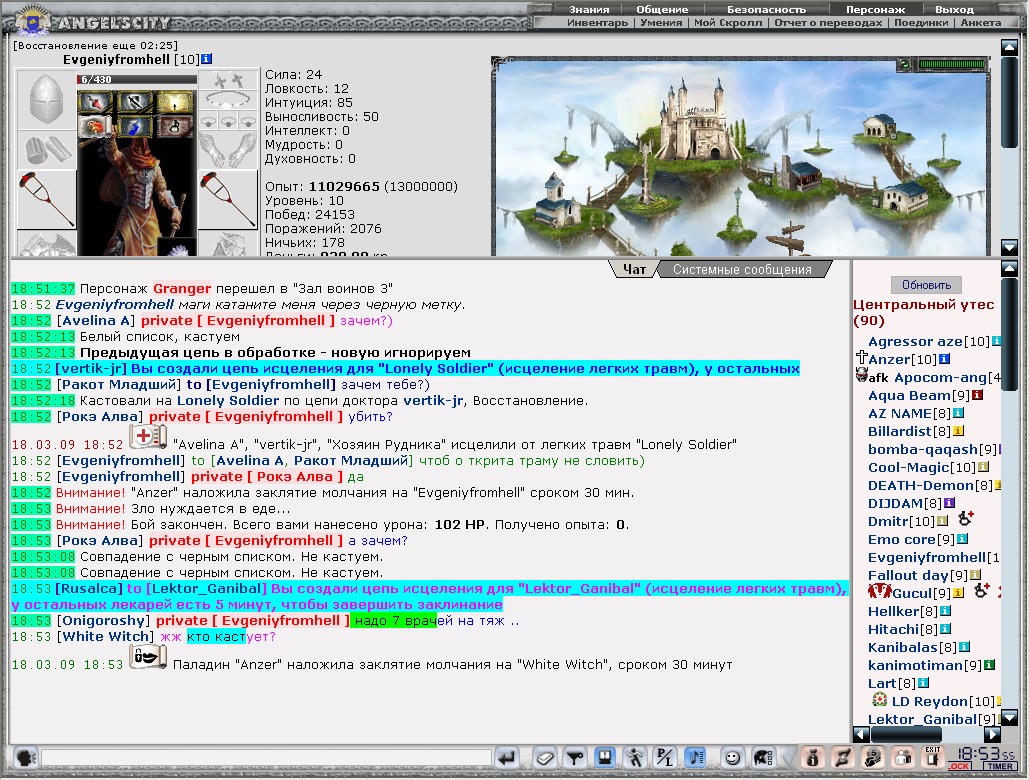Click the Lektor_Ganibal player name
1029x780 pixels.
point(922,719)
